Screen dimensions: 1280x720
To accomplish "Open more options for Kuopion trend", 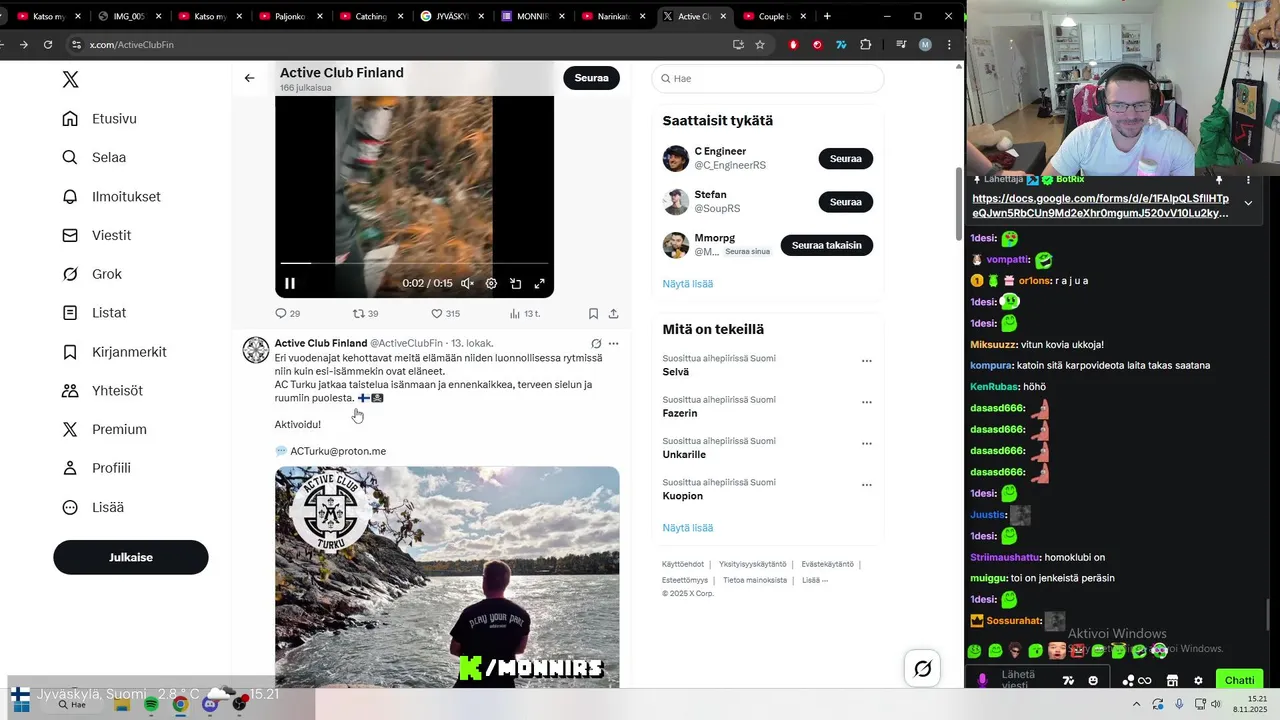I will pyautogui.click(x=866, y=485).
